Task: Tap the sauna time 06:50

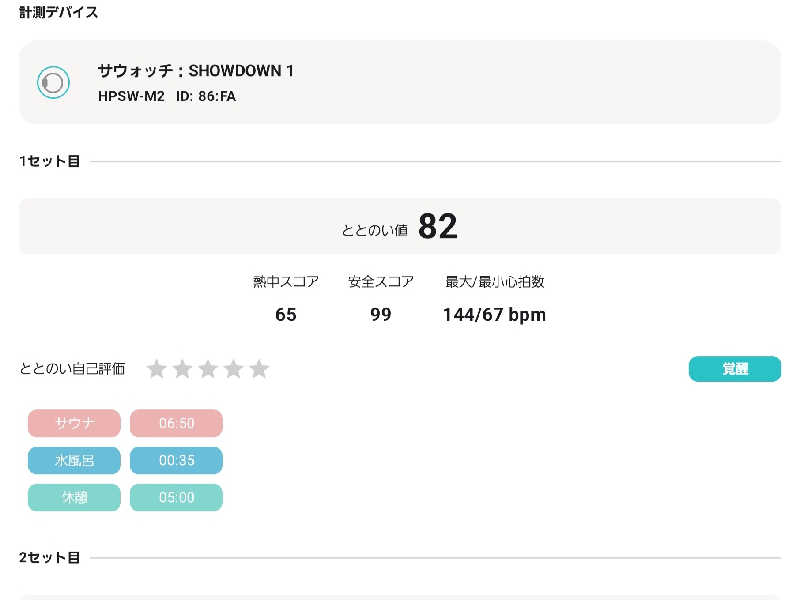Action: point(176,423)
